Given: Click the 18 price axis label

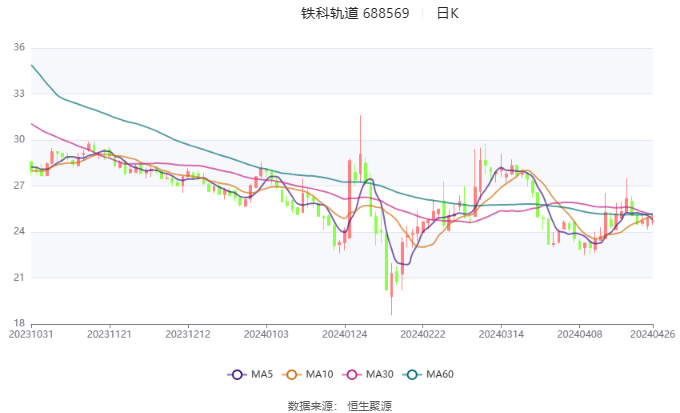Looking at the screenshot, I should [x=19, y=323].
